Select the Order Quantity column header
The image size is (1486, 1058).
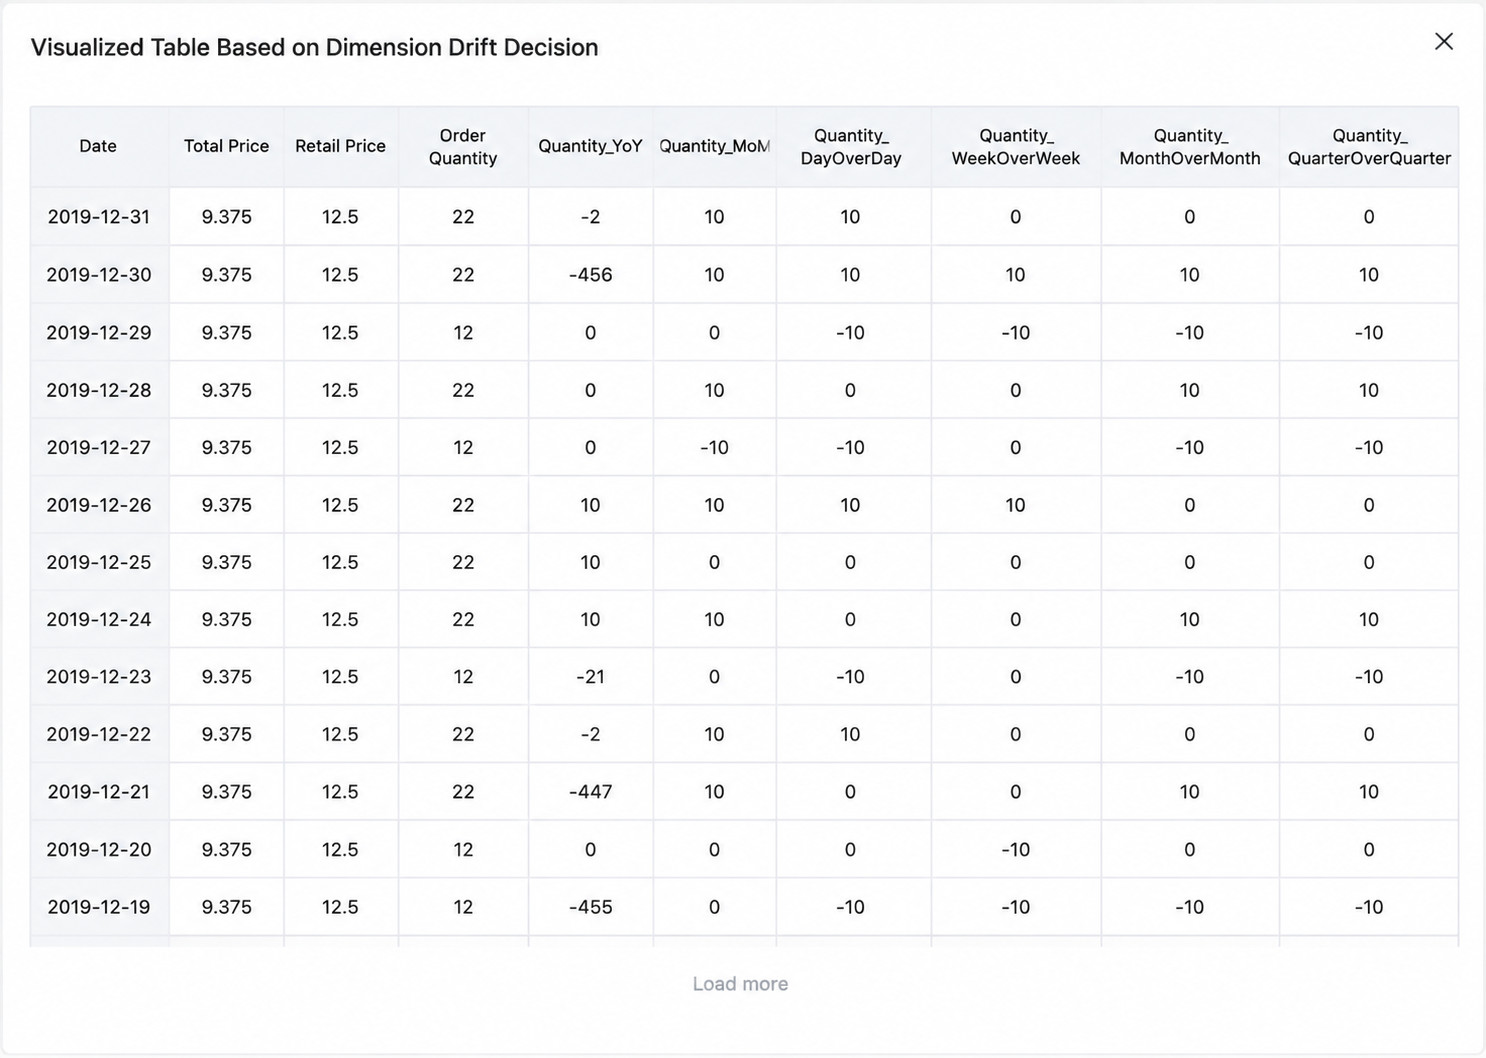[463, 146]
